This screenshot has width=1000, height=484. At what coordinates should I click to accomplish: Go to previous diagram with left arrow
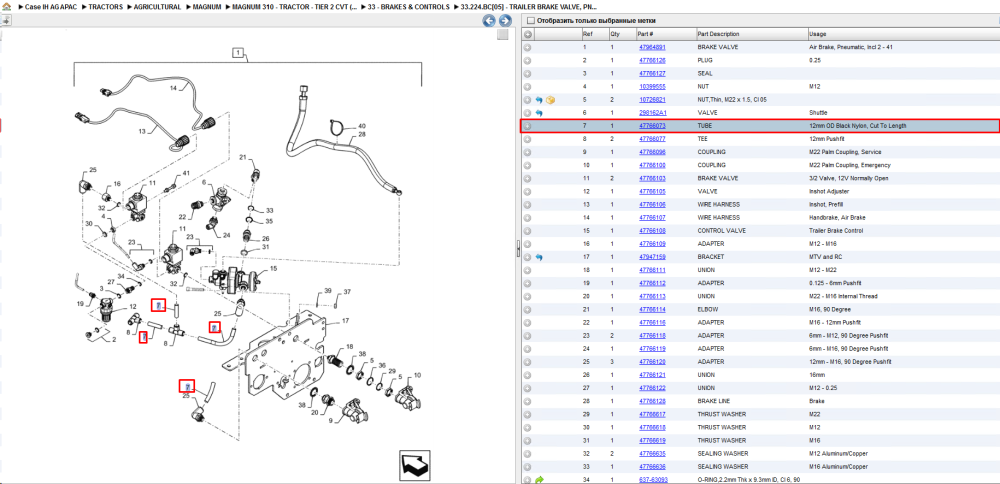point(489,21)
